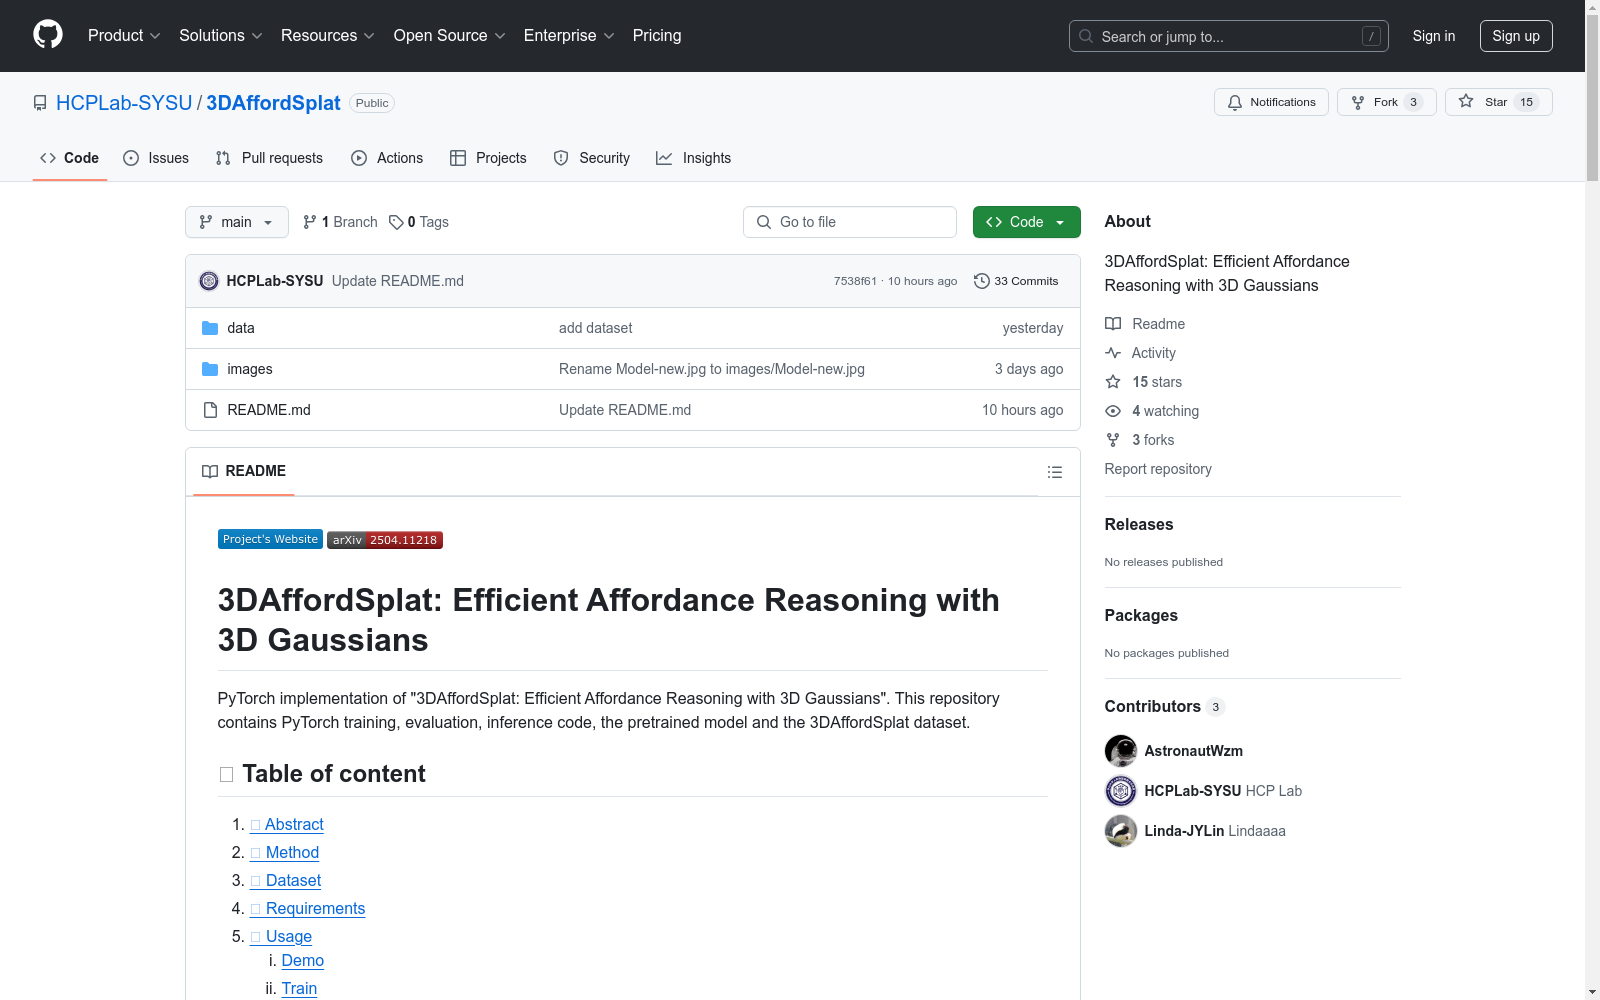
Task: Open the Train sub-item link
Action: (x=299, y=988)
